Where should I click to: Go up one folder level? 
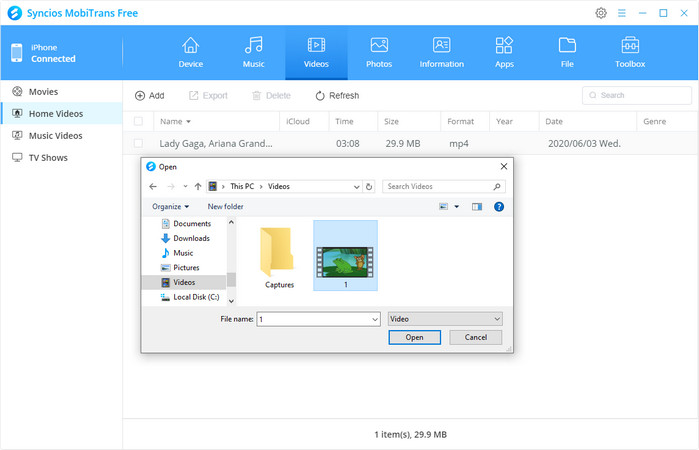(x=198, y=186)
